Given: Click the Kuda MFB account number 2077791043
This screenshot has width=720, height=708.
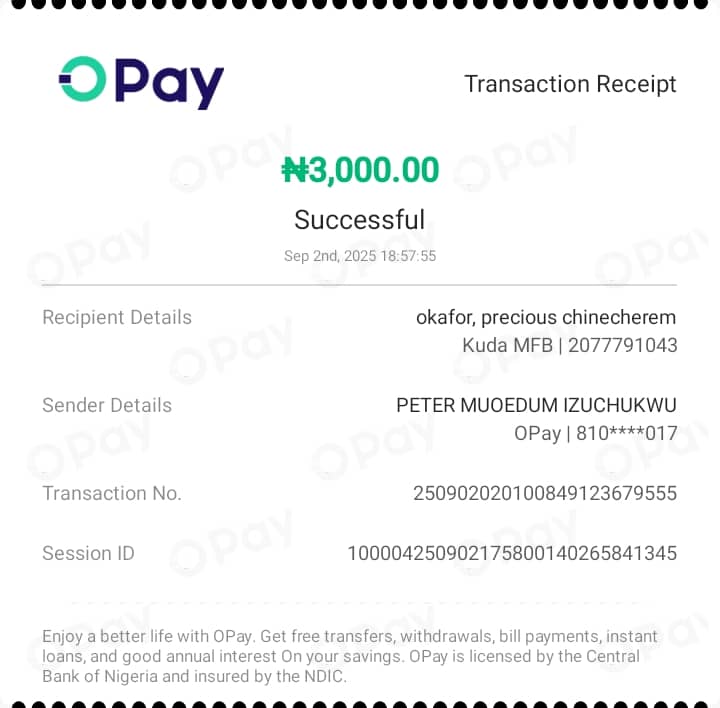Looking at the screenshot, I should pos(622,345).
